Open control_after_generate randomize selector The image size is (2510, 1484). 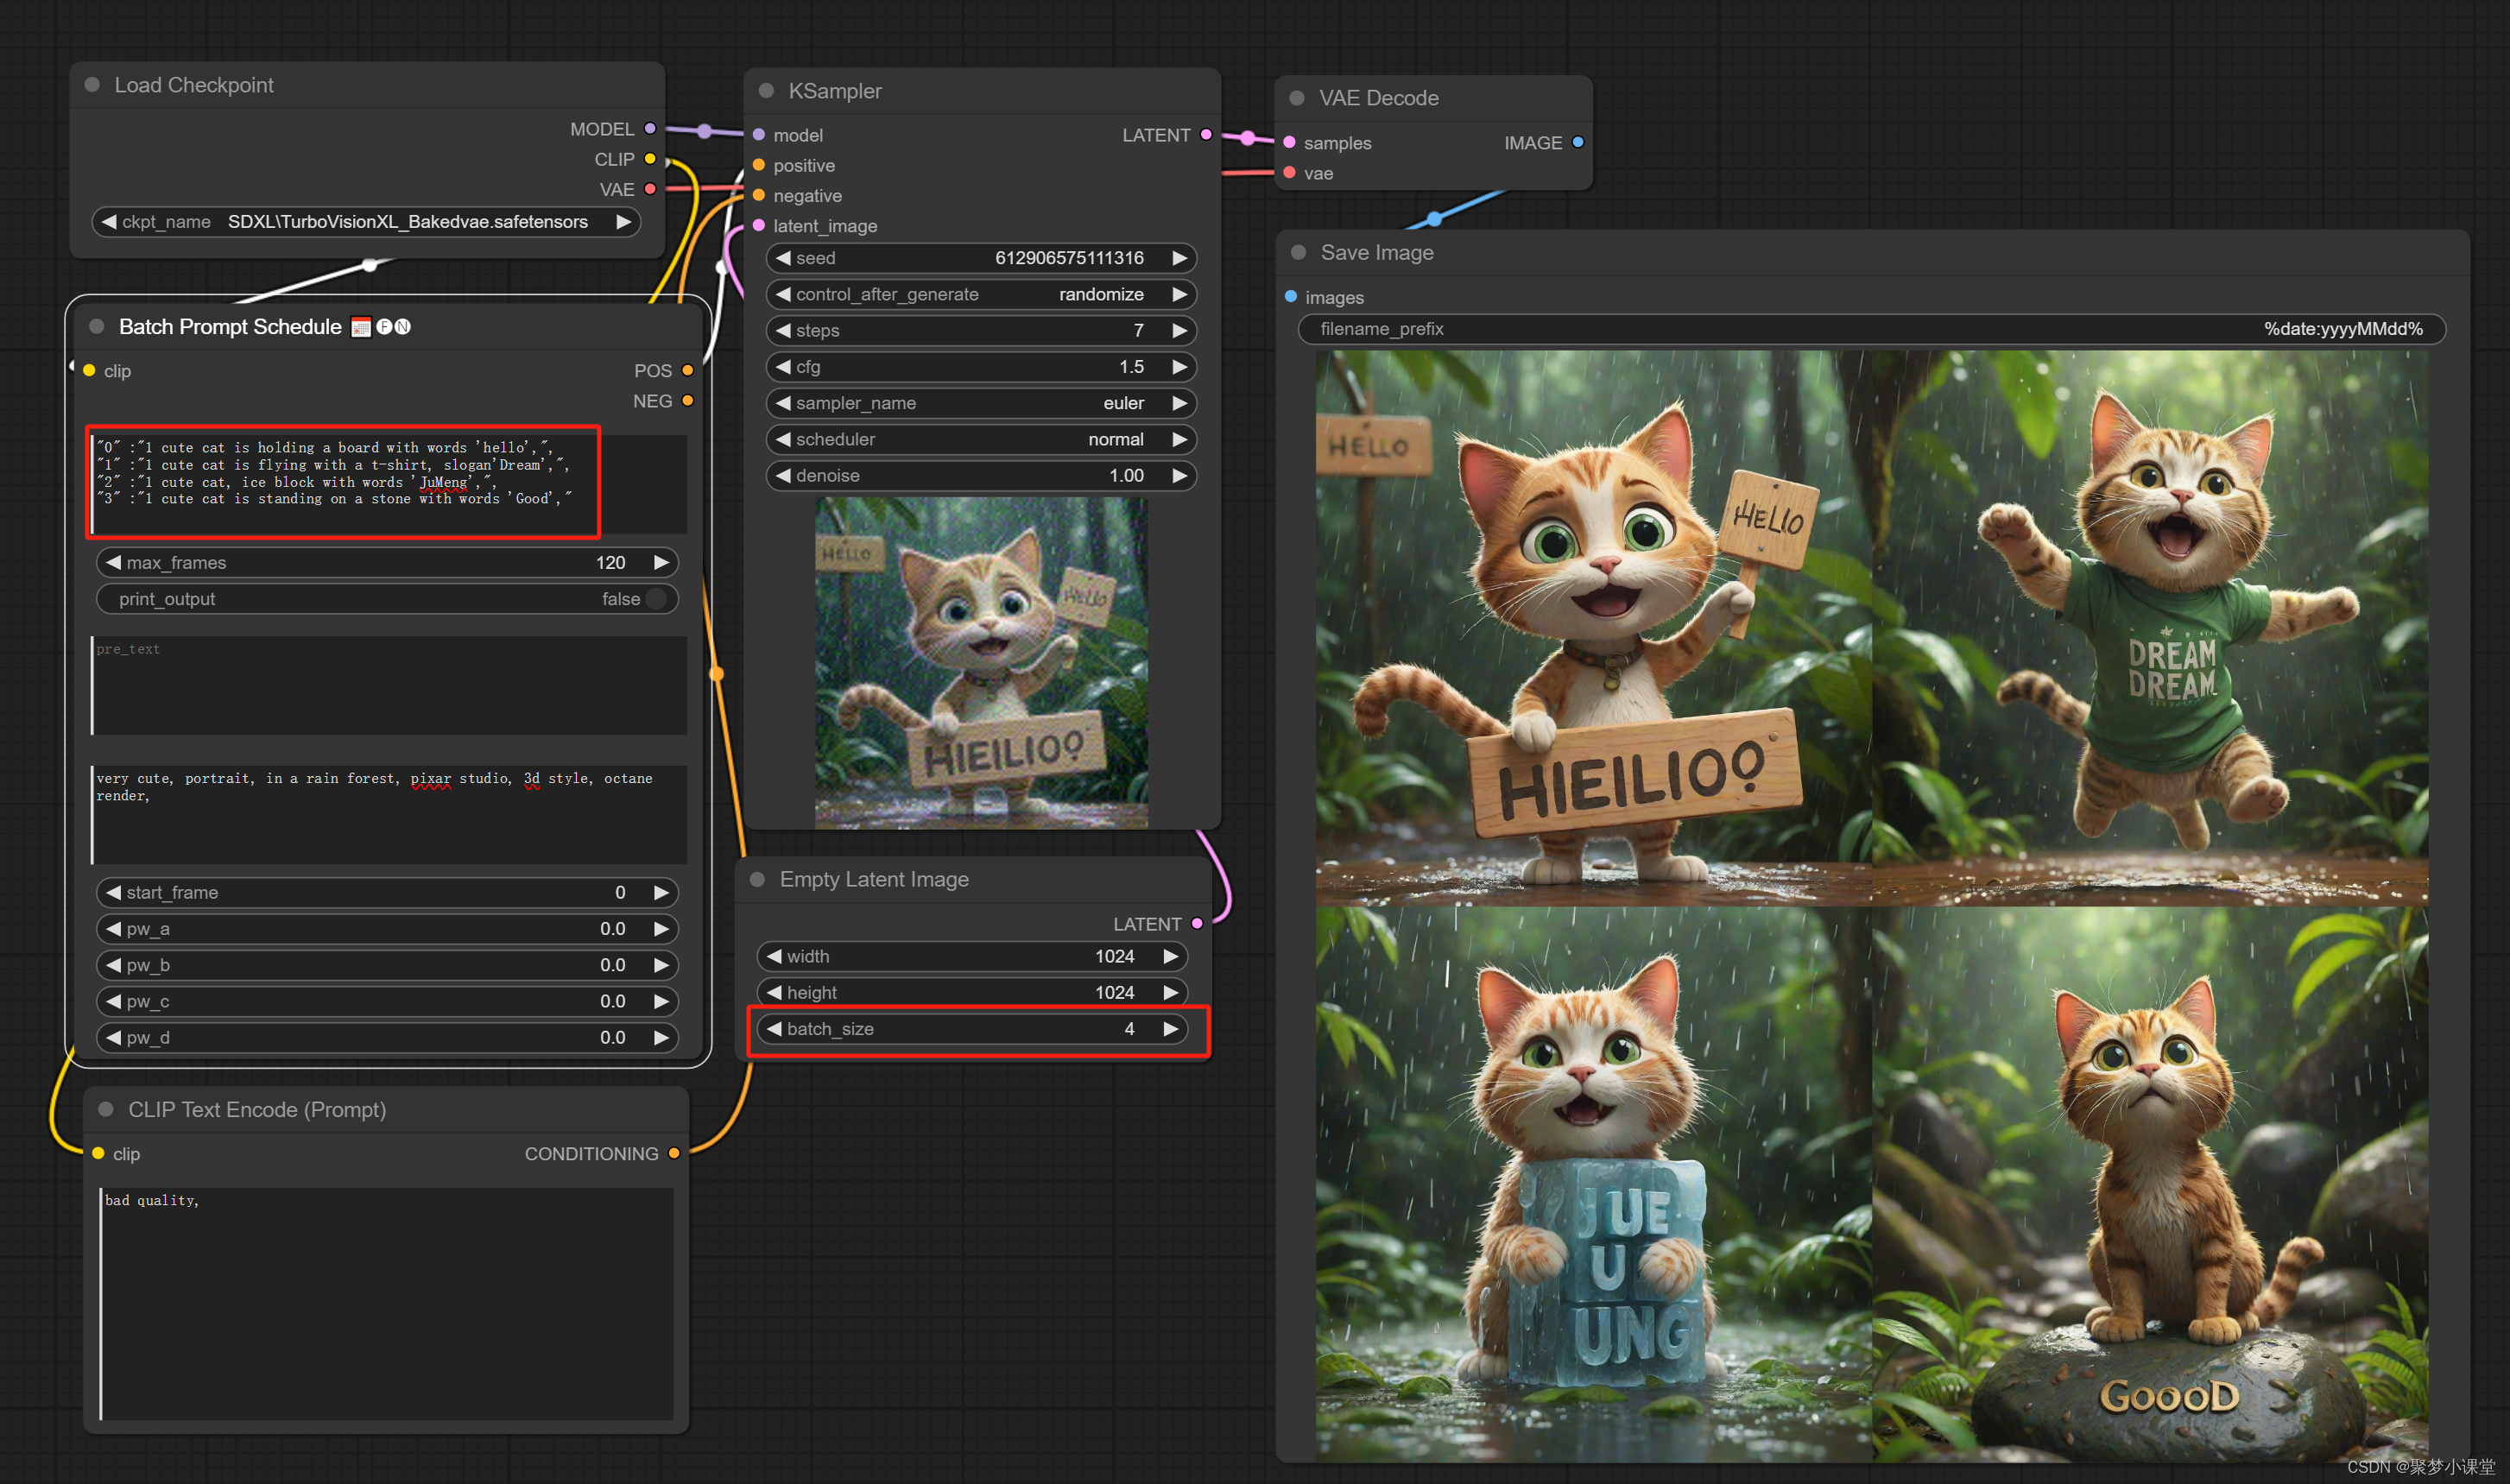980,294
